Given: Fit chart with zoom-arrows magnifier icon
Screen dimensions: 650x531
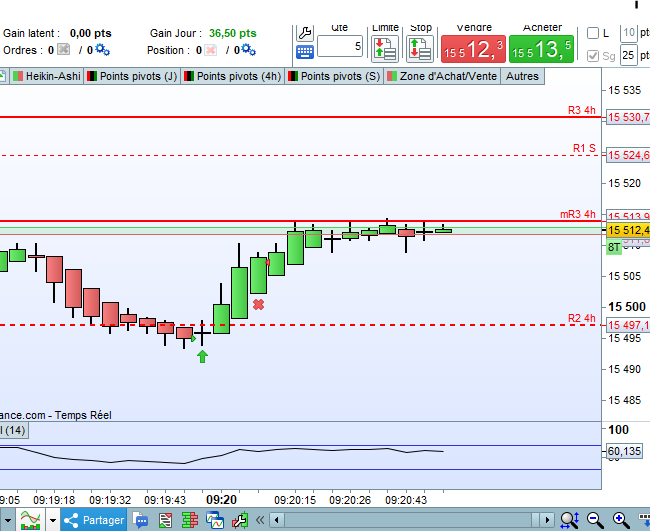Looking at the screenshot, I should pyautogui.click(x=570, y=520).
